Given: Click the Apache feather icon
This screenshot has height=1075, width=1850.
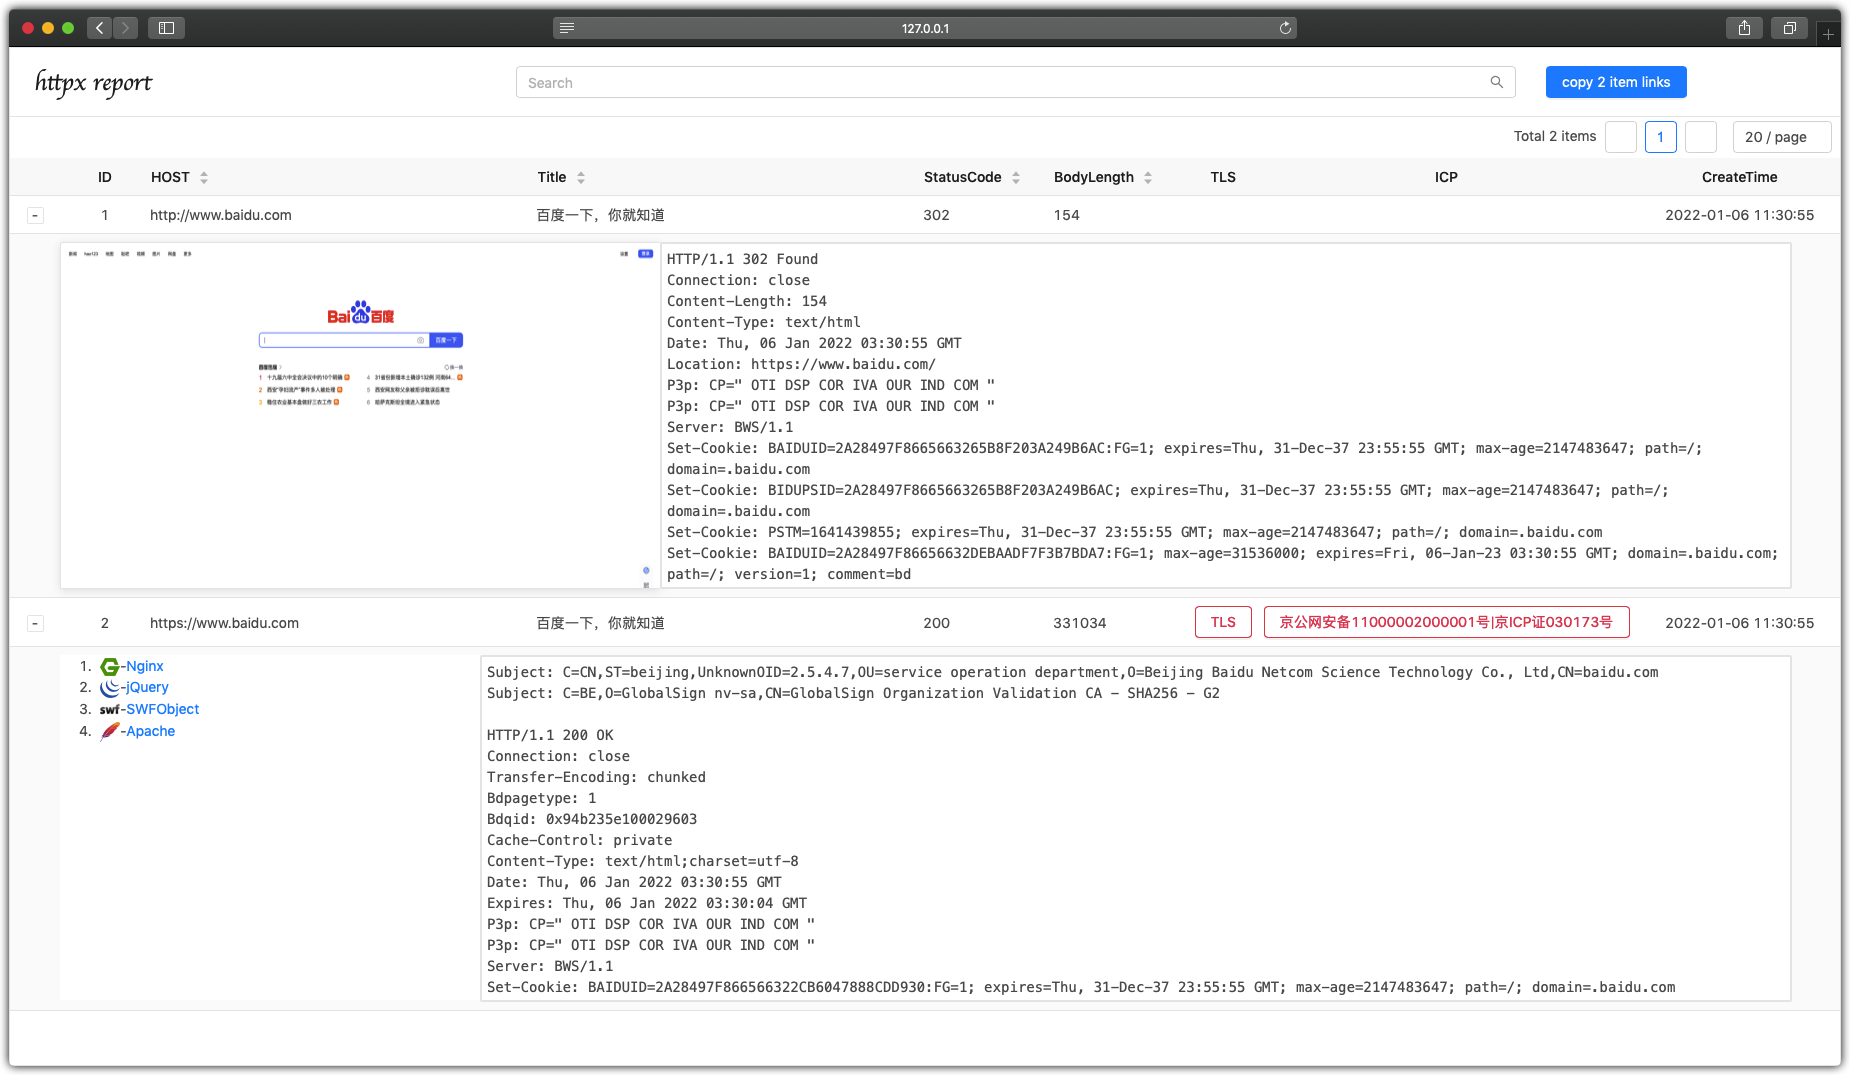Looking at the screenshot, I should pyautogui.click(x=110, y=731).
